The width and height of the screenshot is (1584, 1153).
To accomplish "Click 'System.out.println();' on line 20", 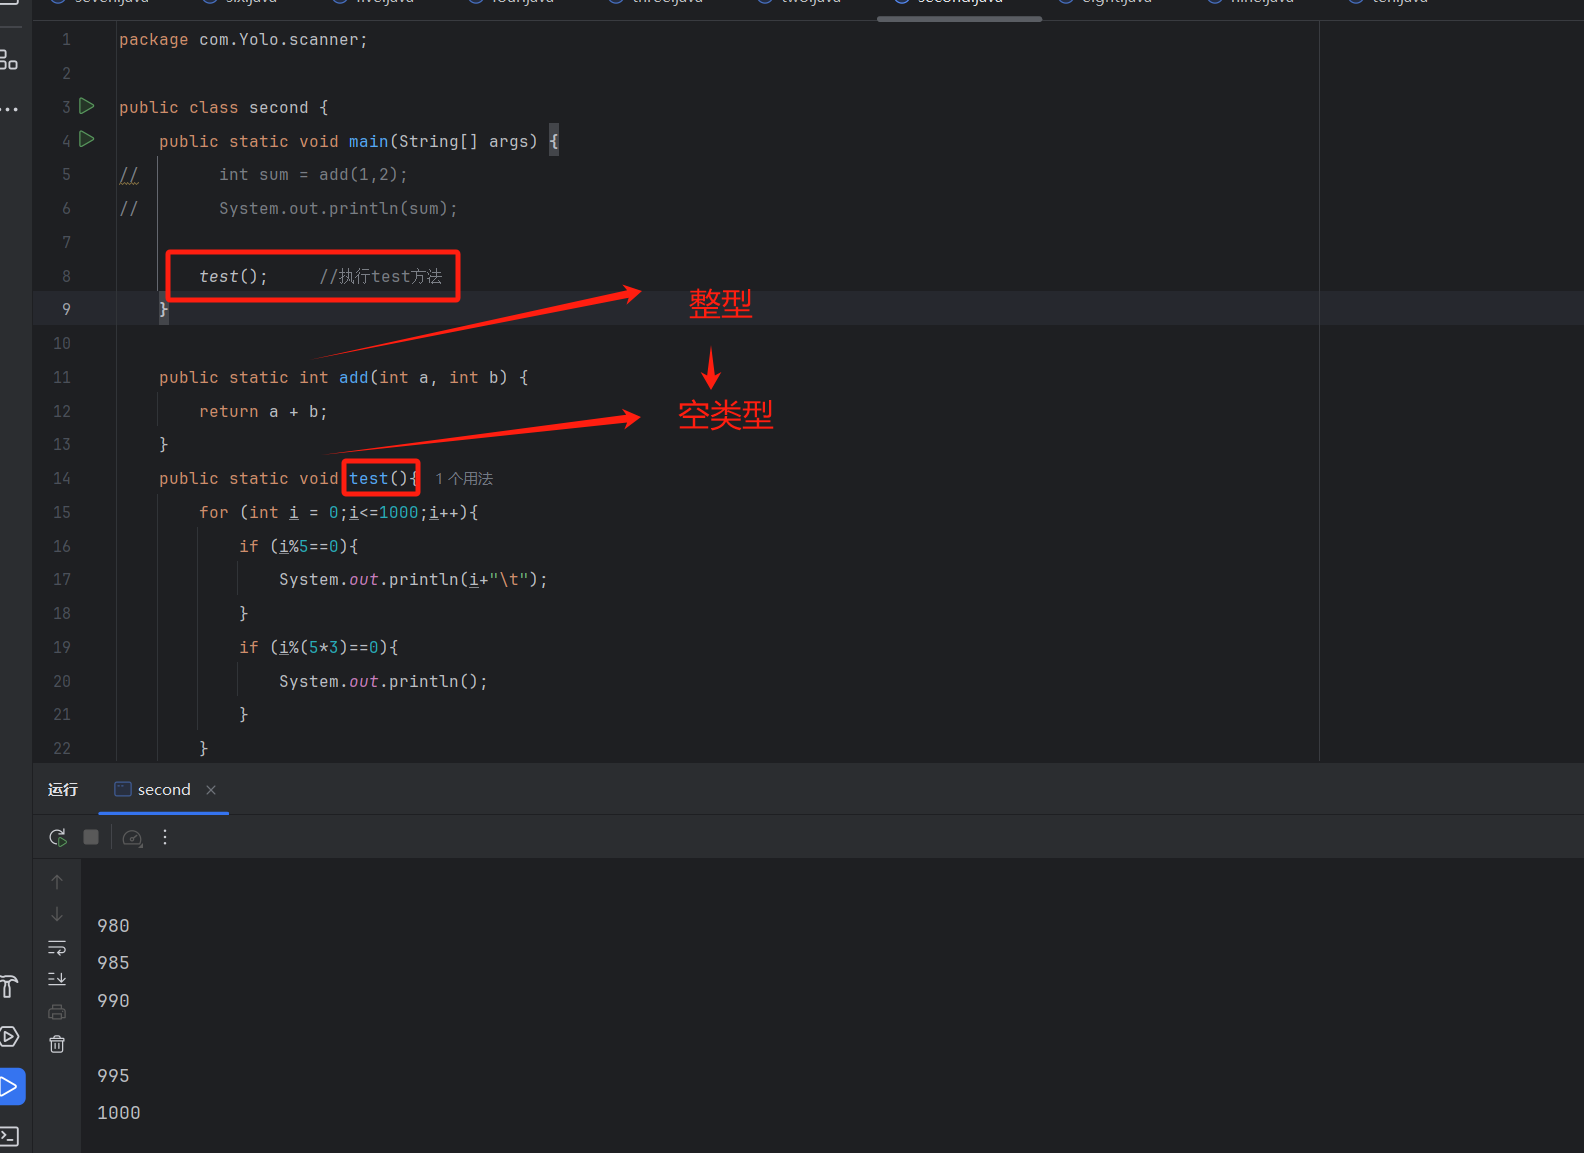I will pos(383,682).
